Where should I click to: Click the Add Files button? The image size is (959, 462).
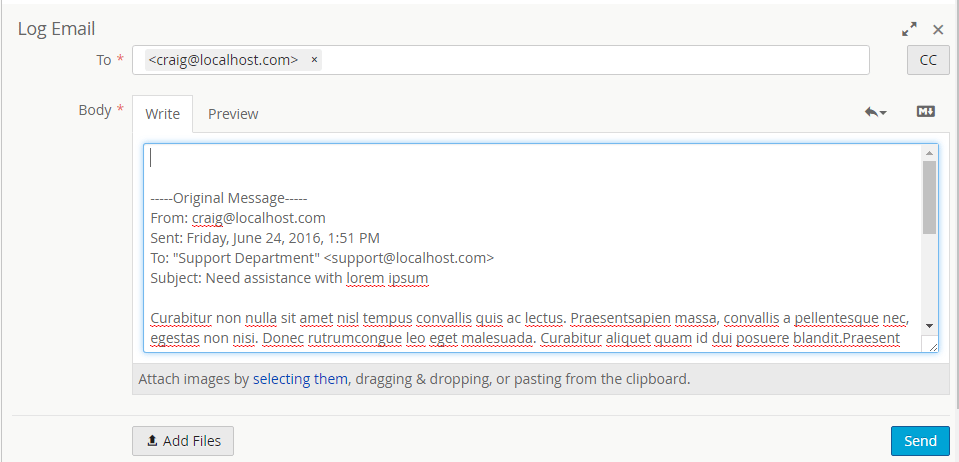183,441
